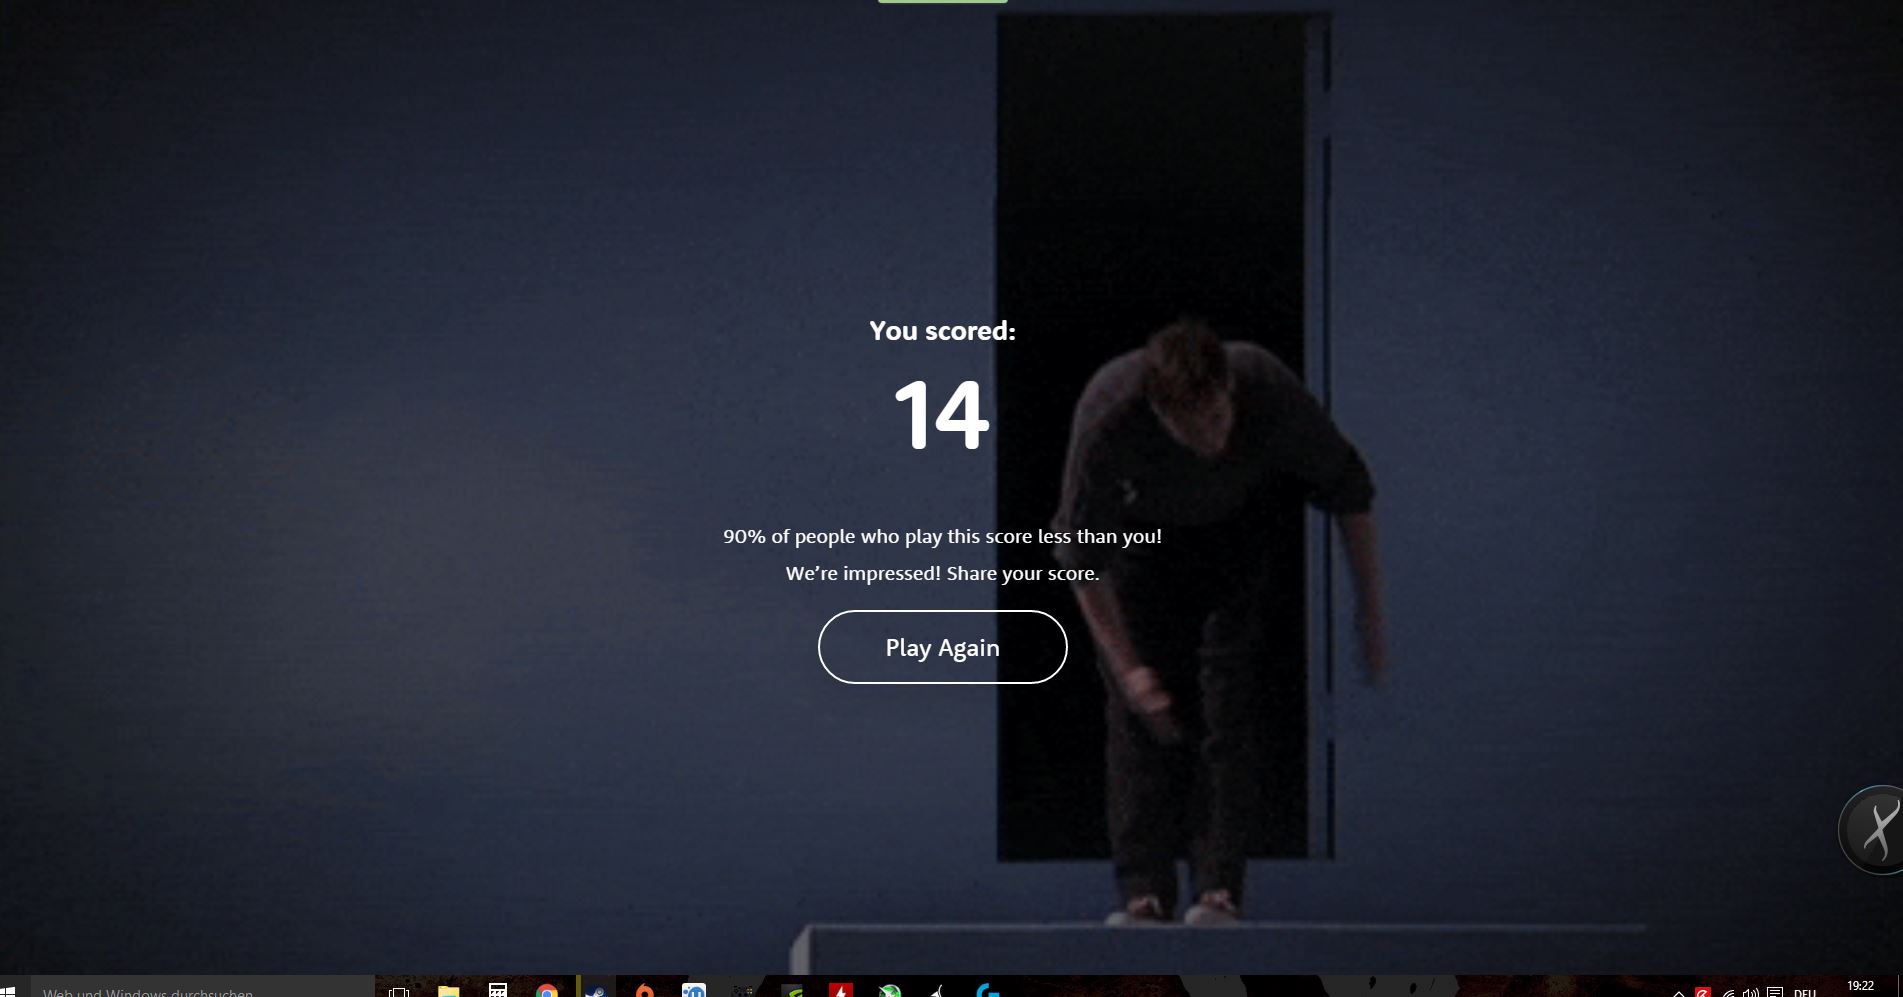Open the round floating X overlay icon
Image resolution: width=1903 pixels, height=997 pixels.
[1872, 830]
